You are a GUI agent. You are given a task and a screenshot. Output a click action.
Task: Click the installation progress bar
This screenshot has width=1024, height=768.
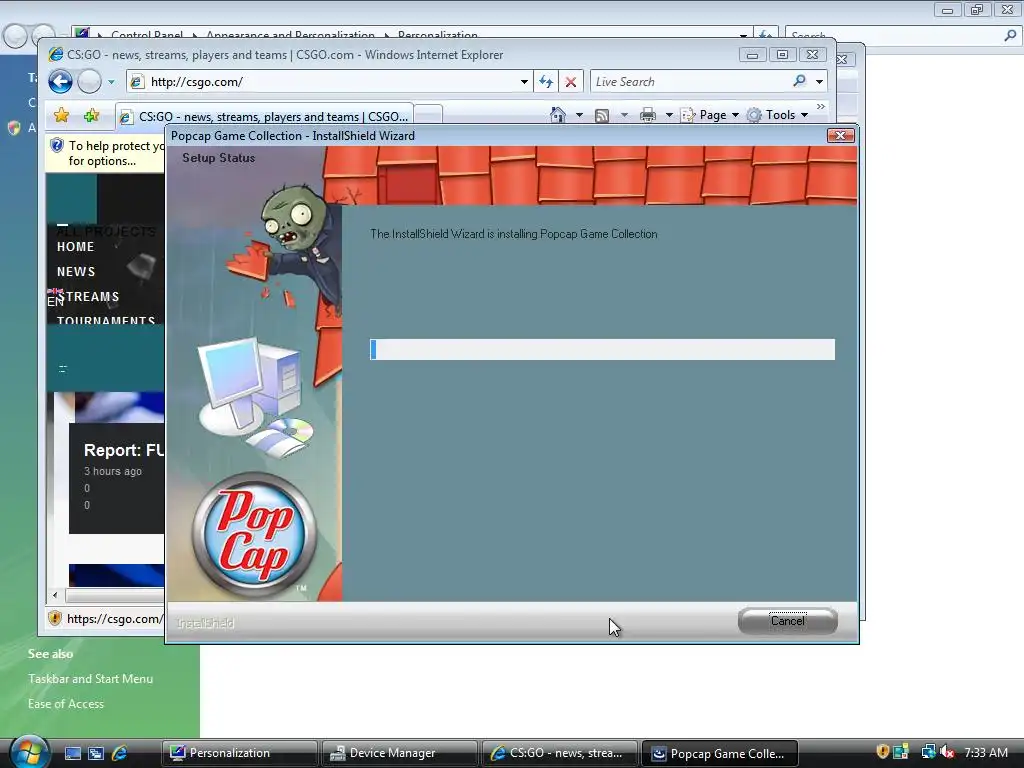602,349
